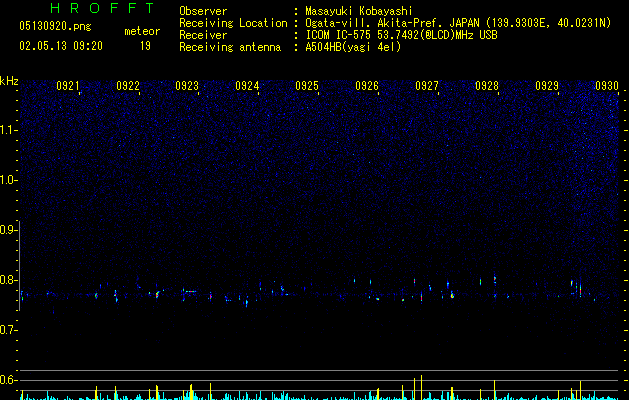Click the 0923 time marker

pyautogui.click(x=187, y=86)
